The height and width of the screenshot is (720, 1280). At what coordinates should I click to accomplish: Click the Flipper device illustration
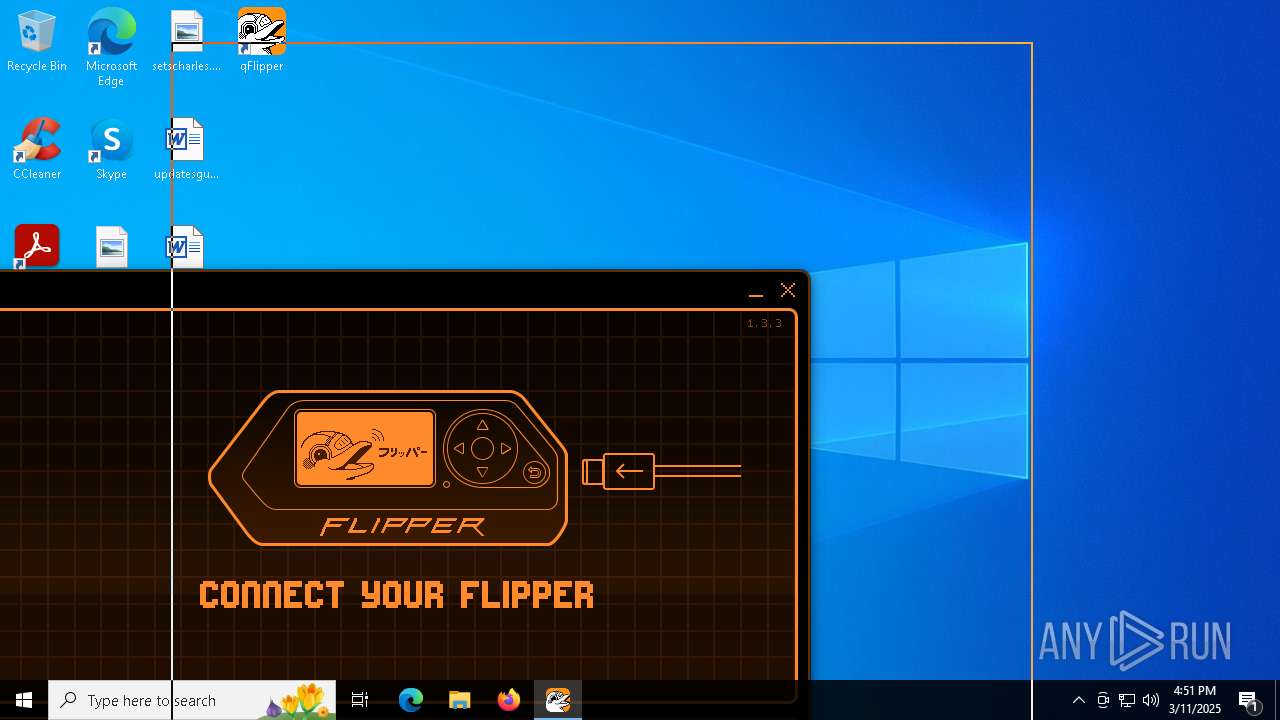click(388, 468)
